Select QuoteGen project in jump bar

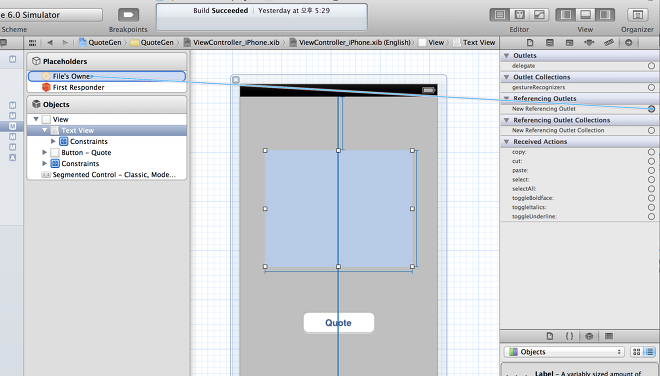pyautogui.click(x=100, y=43)
